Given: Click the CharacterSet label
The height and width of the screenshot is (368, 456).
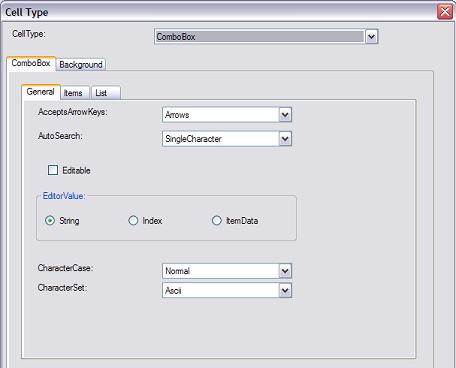Looking at the screenshot, I should [62, 288].
